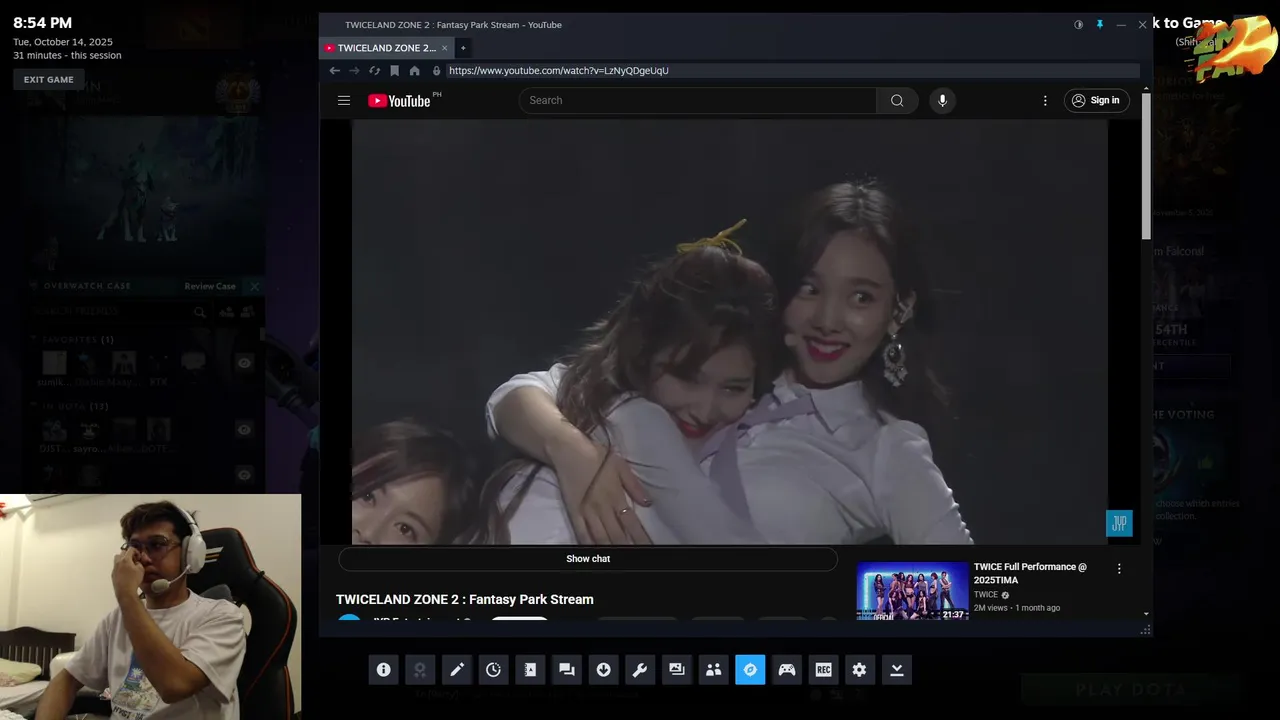Open the notes pencil icon
The width and height of the screenshot is (1280, 720).
[457, 670]
